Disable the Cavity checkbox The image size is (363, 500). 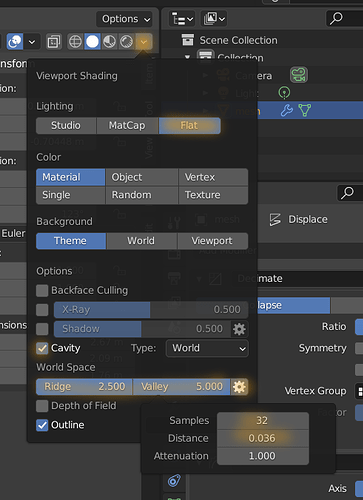coord(42,348)
